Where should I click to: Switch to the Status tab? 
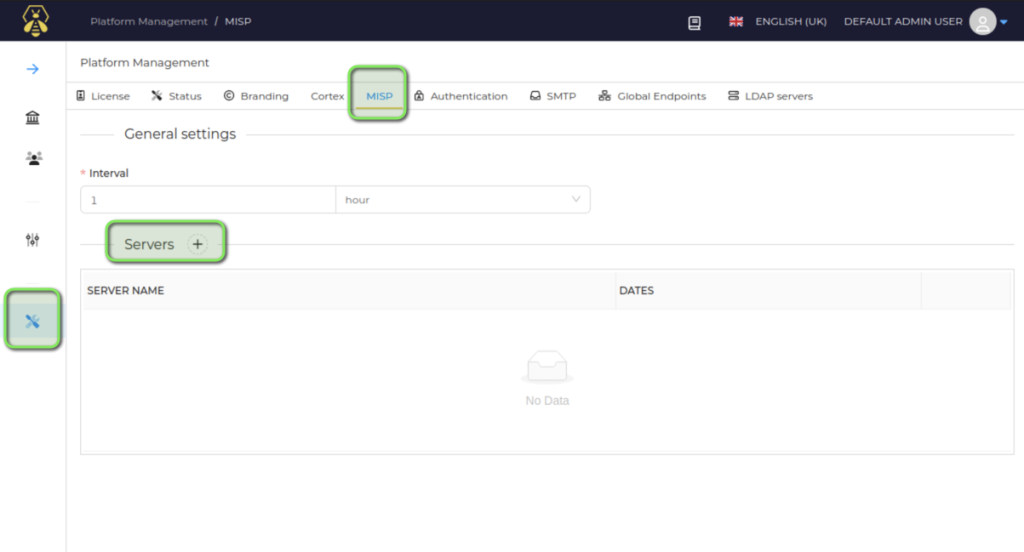[176, 96]
